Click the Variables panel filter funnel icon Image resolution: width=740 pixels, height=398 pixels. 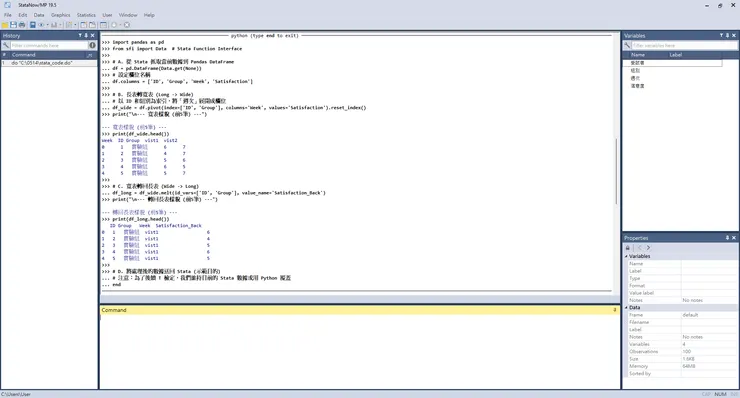[x=721, y=35]
